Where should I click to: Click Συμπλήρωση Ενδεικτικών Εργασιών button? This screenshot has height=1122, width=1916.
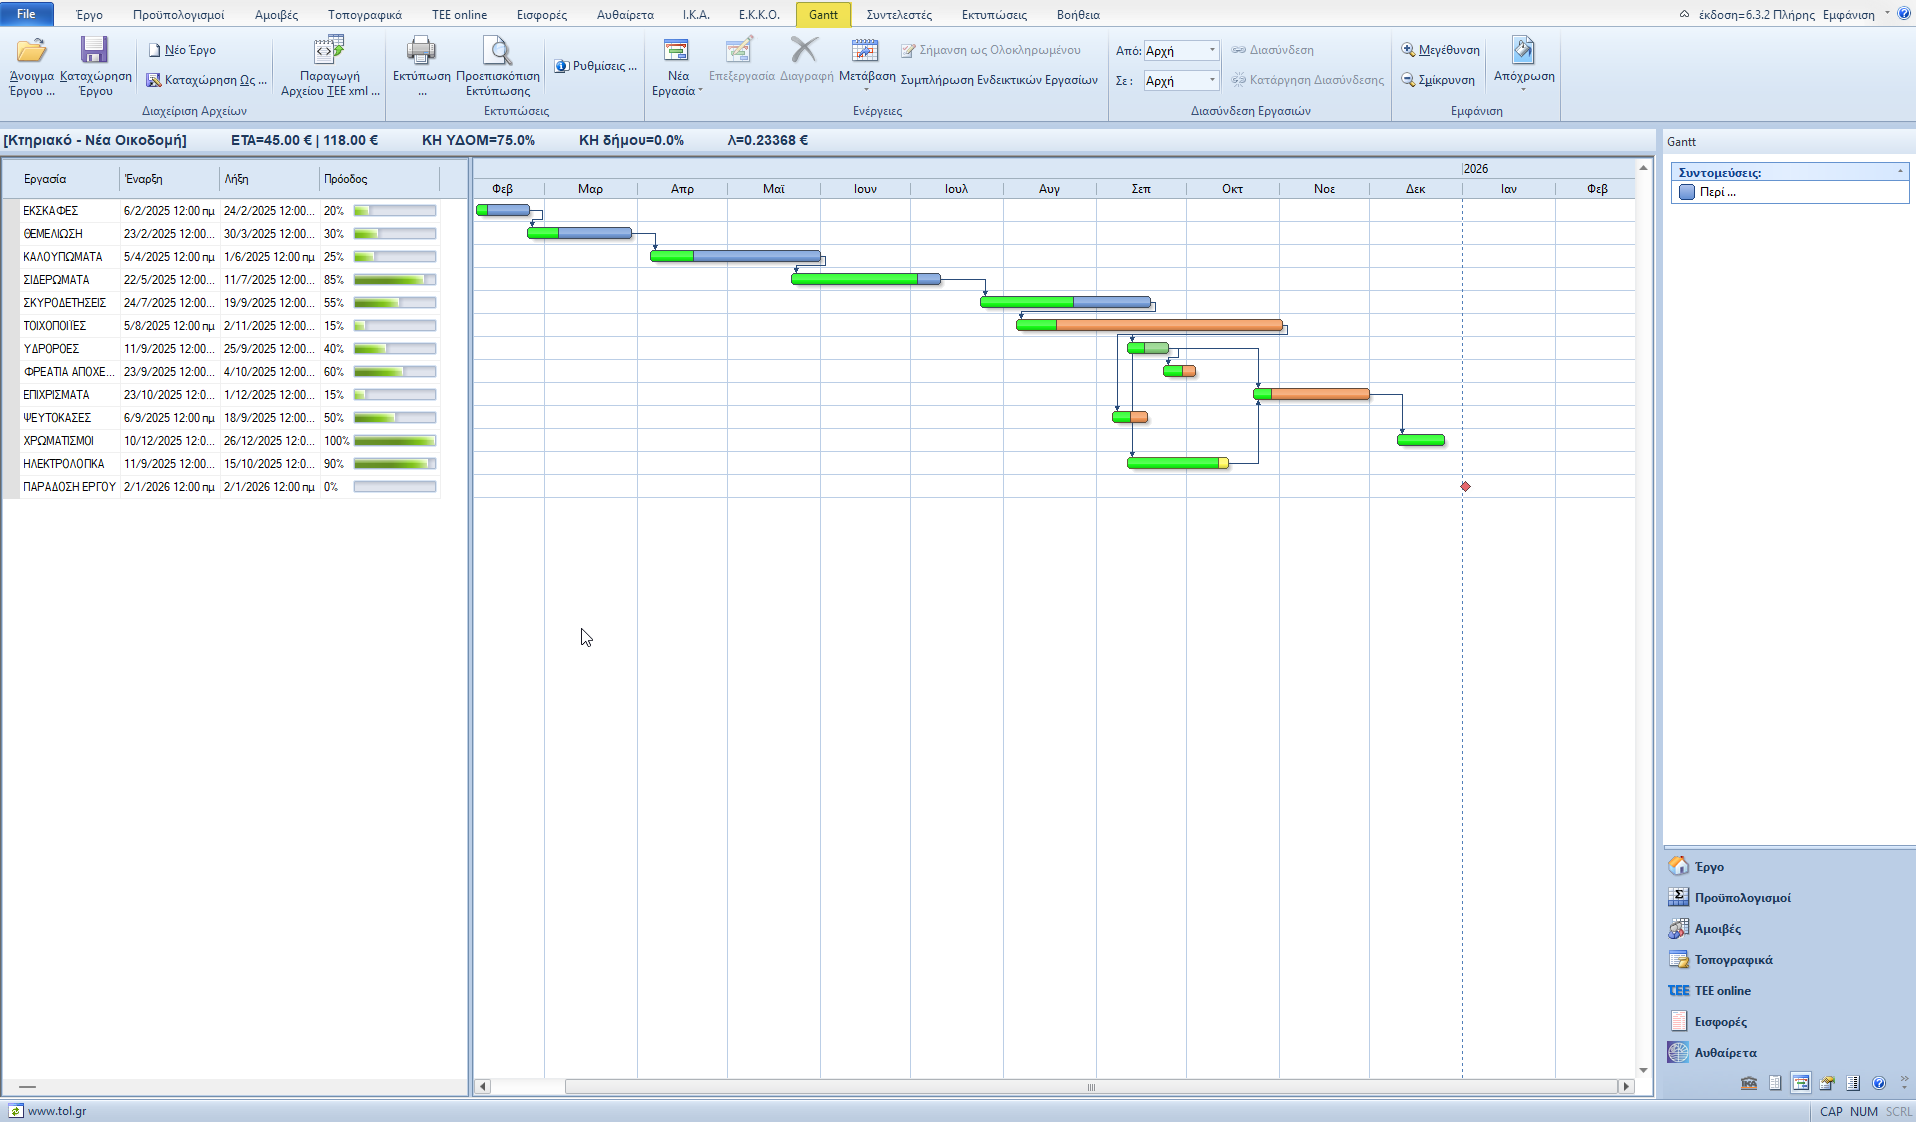click(998, 80)
